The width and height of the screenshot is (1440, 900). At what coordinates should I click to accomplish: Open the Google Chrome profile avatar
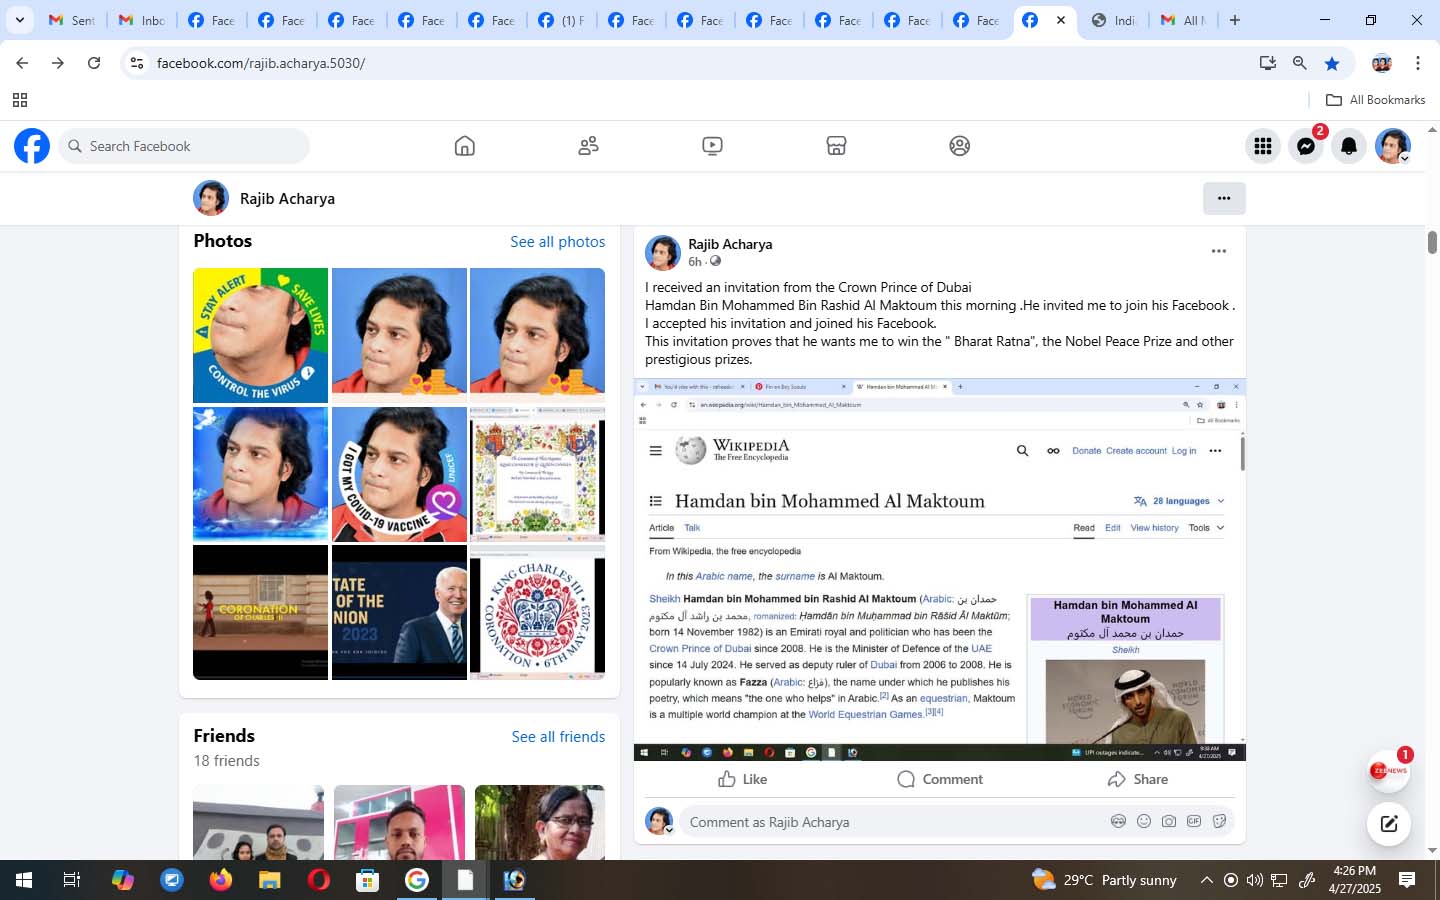[x=1382, y=63]
